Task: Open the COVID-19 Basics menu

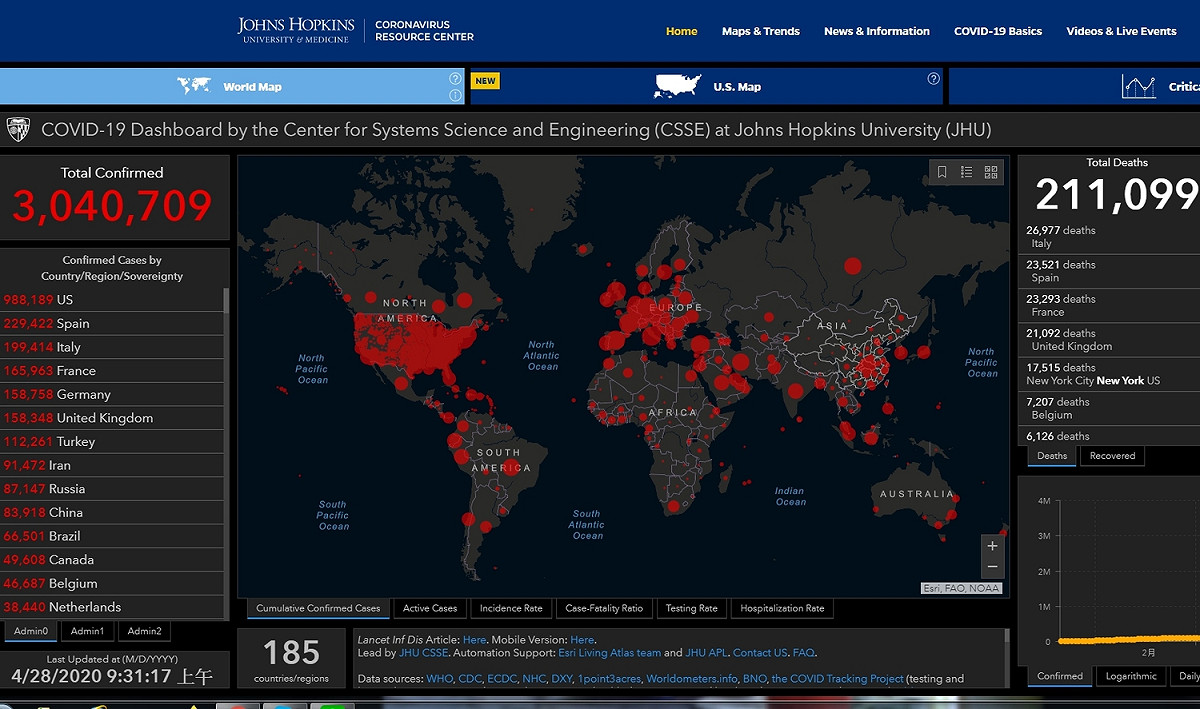Action: (x=998, y=31)
